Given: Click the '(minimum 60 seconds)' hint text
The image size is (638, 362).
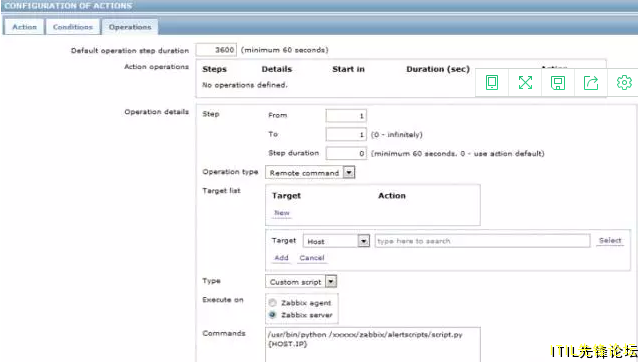Looking at the screenshot, I should 285,50.
